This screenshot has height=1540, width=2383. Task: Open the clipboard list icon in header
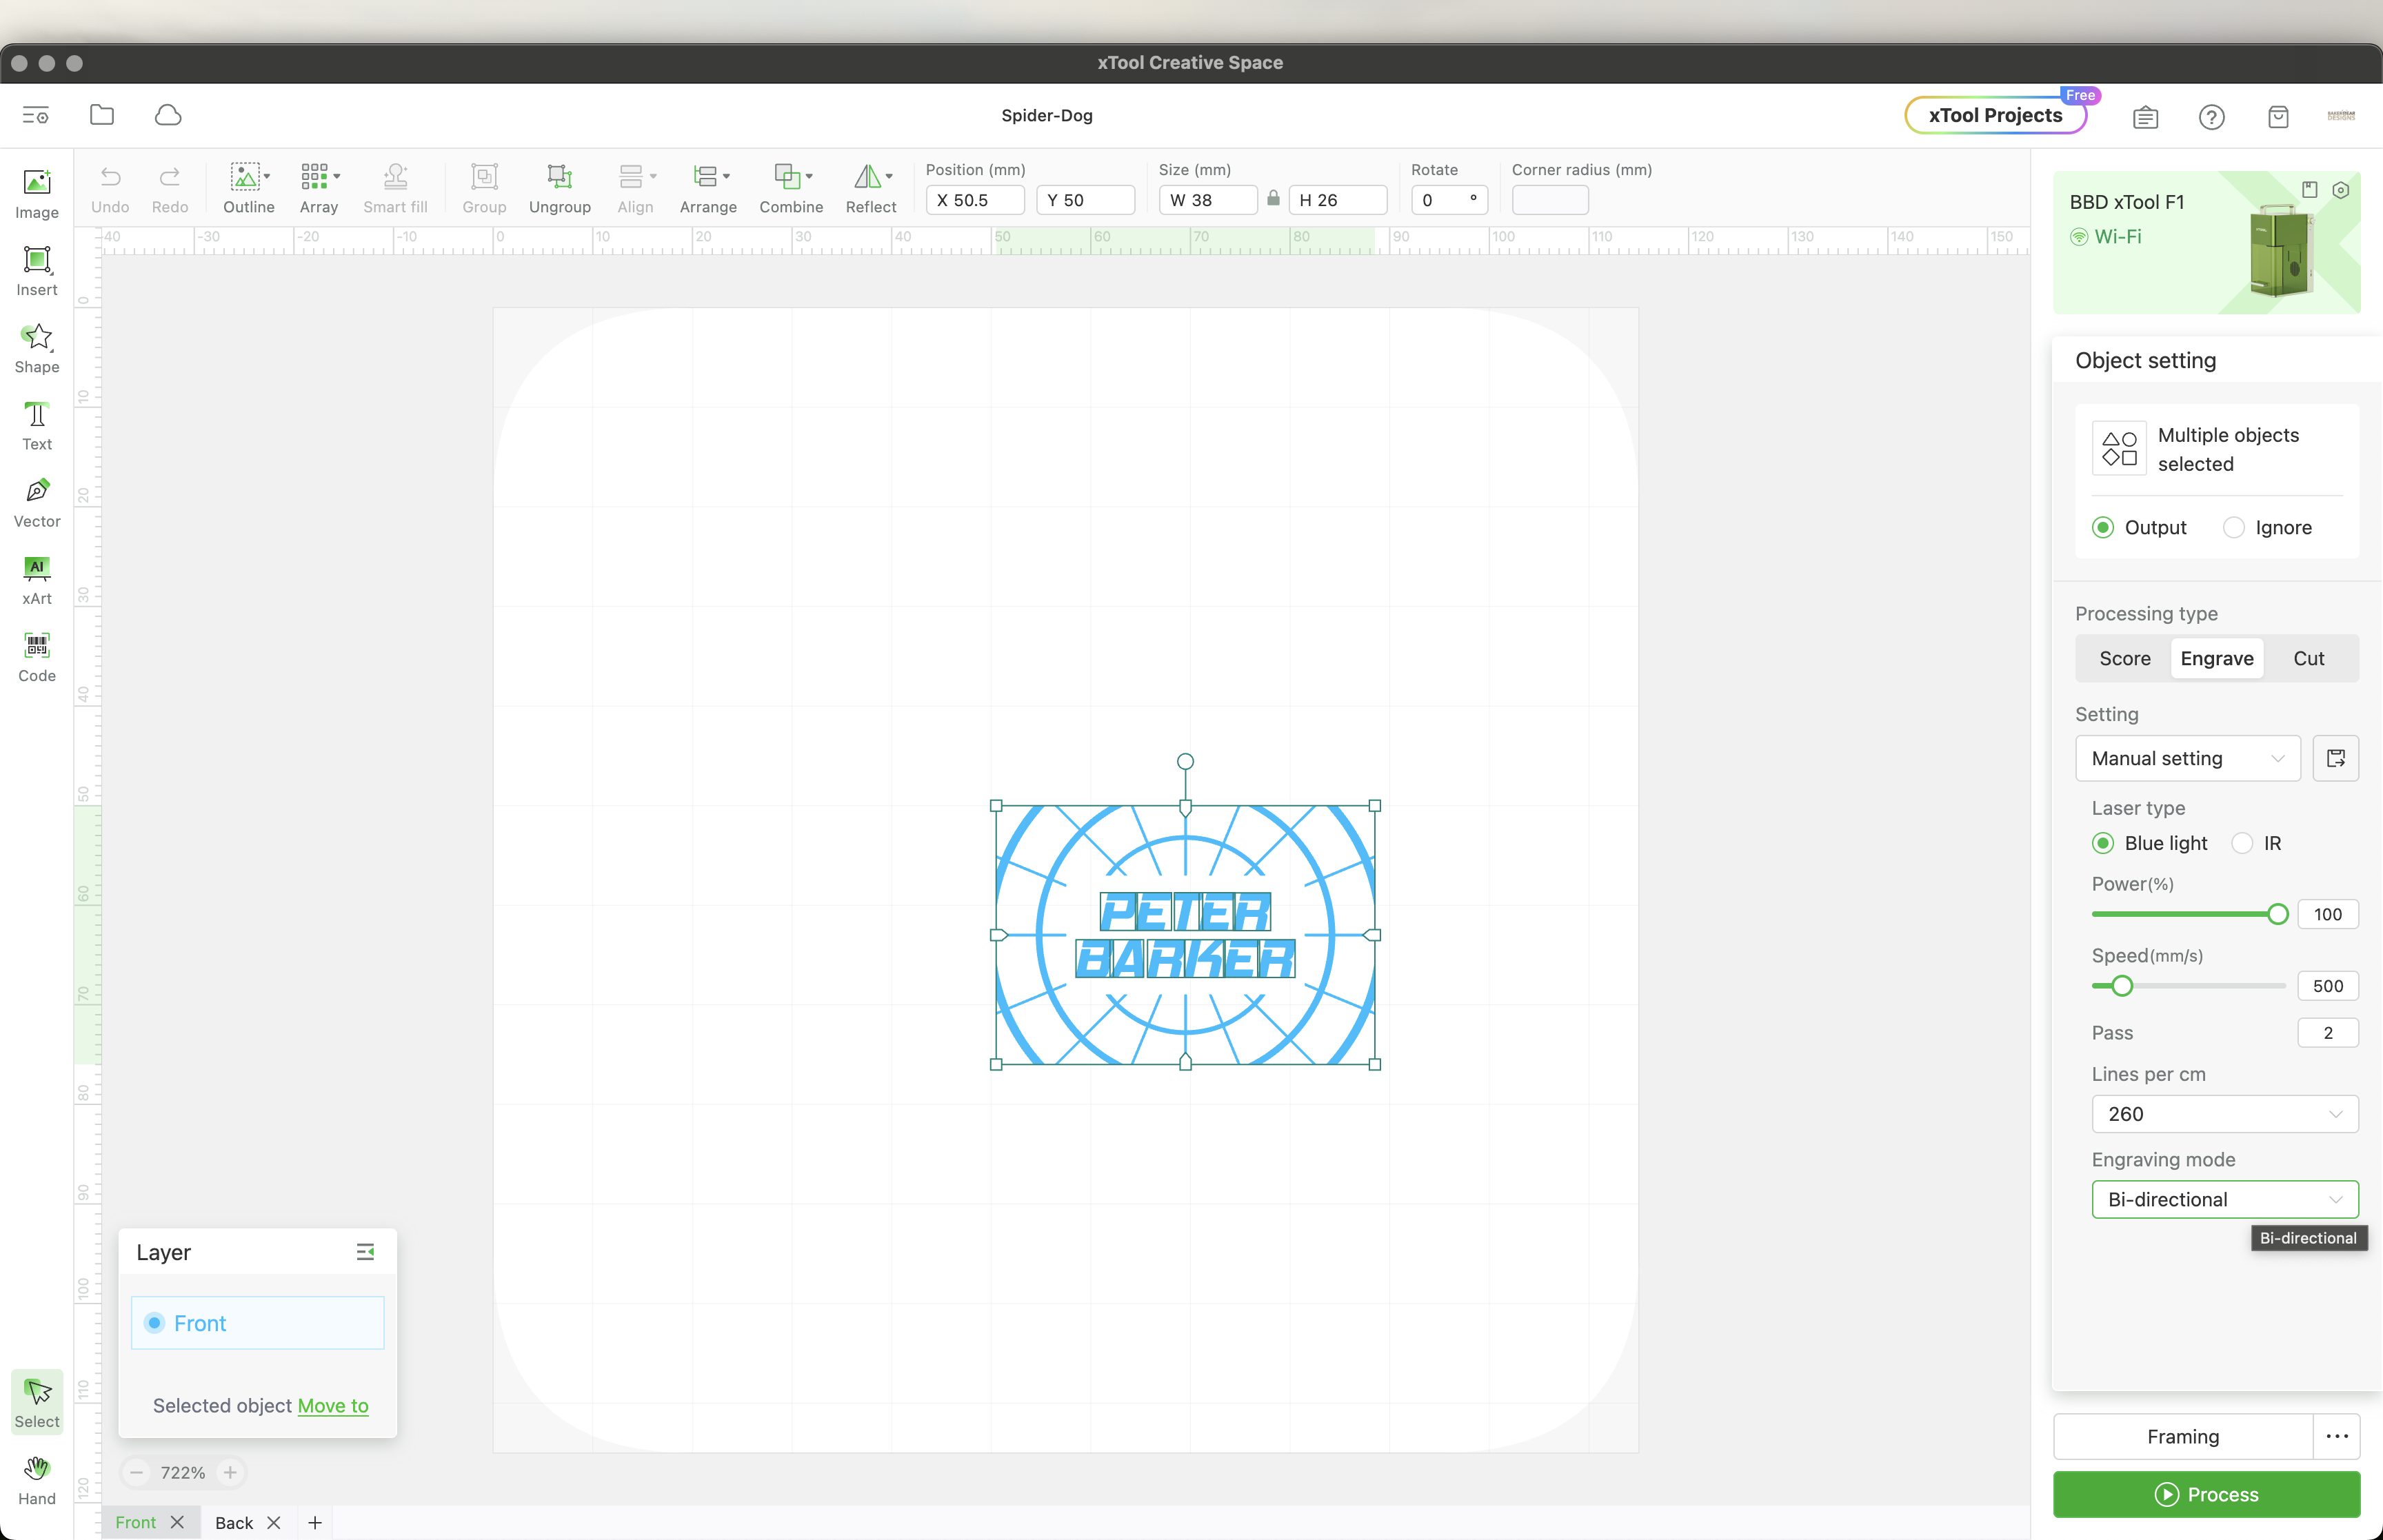2145,117
